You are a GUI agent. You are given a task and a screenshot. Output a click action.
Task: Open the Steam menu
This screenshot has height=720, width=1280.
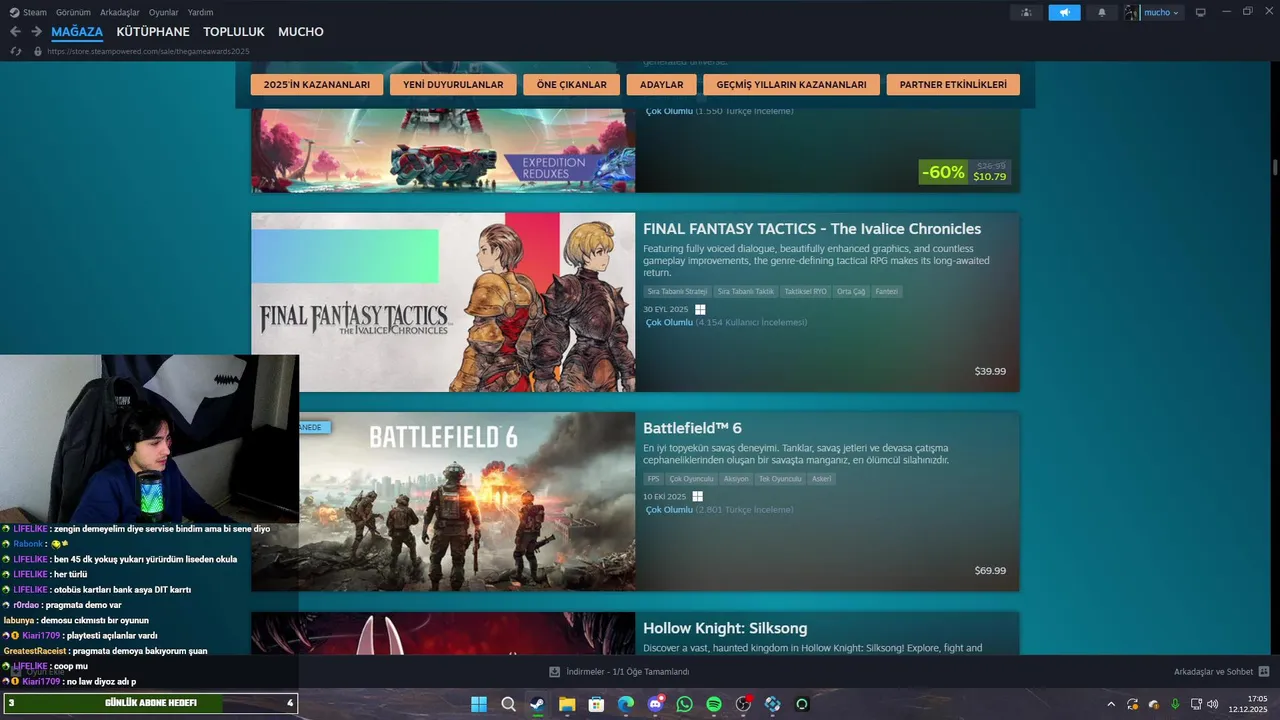(29, 12)
